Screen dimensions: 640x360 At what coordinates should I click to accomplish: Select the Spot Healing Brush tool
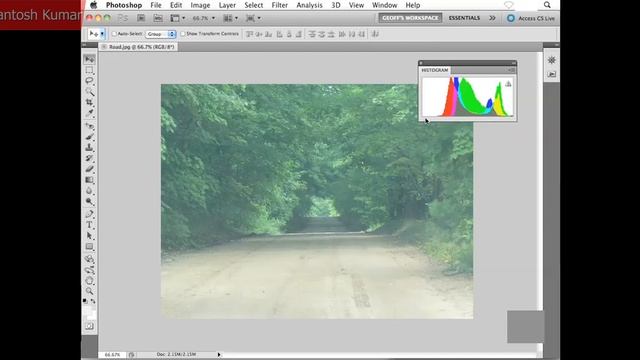pos(89,126)
